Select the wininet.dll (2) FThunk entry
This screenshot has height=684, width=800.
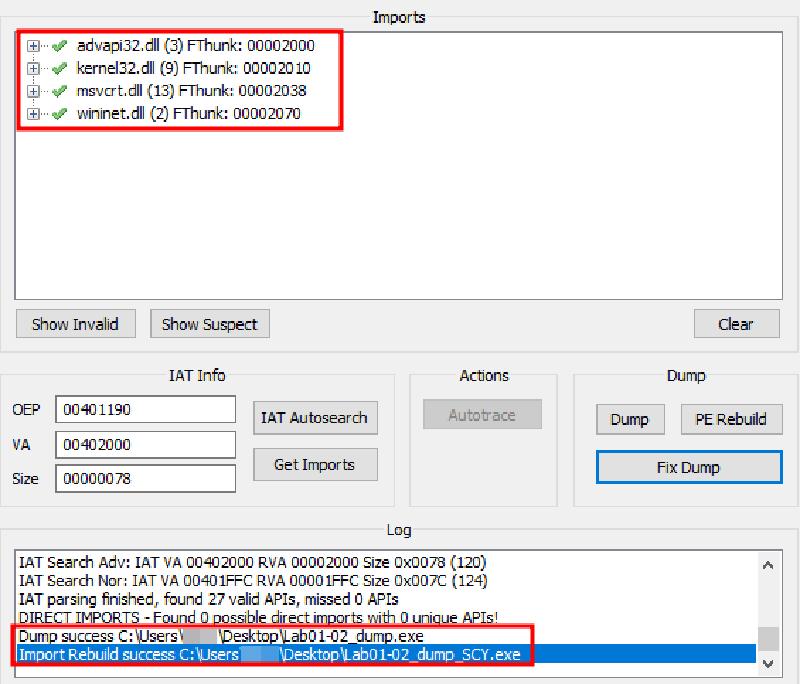[188, 114]
